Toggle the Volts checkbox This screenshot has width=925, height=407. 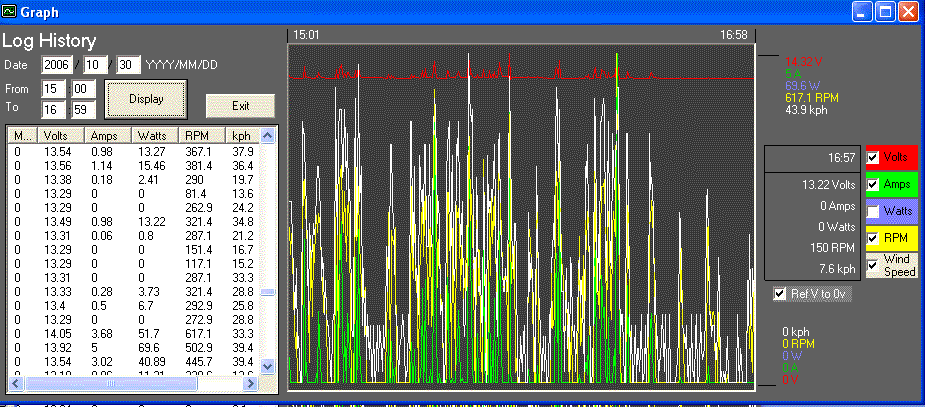tap(873, 158)
